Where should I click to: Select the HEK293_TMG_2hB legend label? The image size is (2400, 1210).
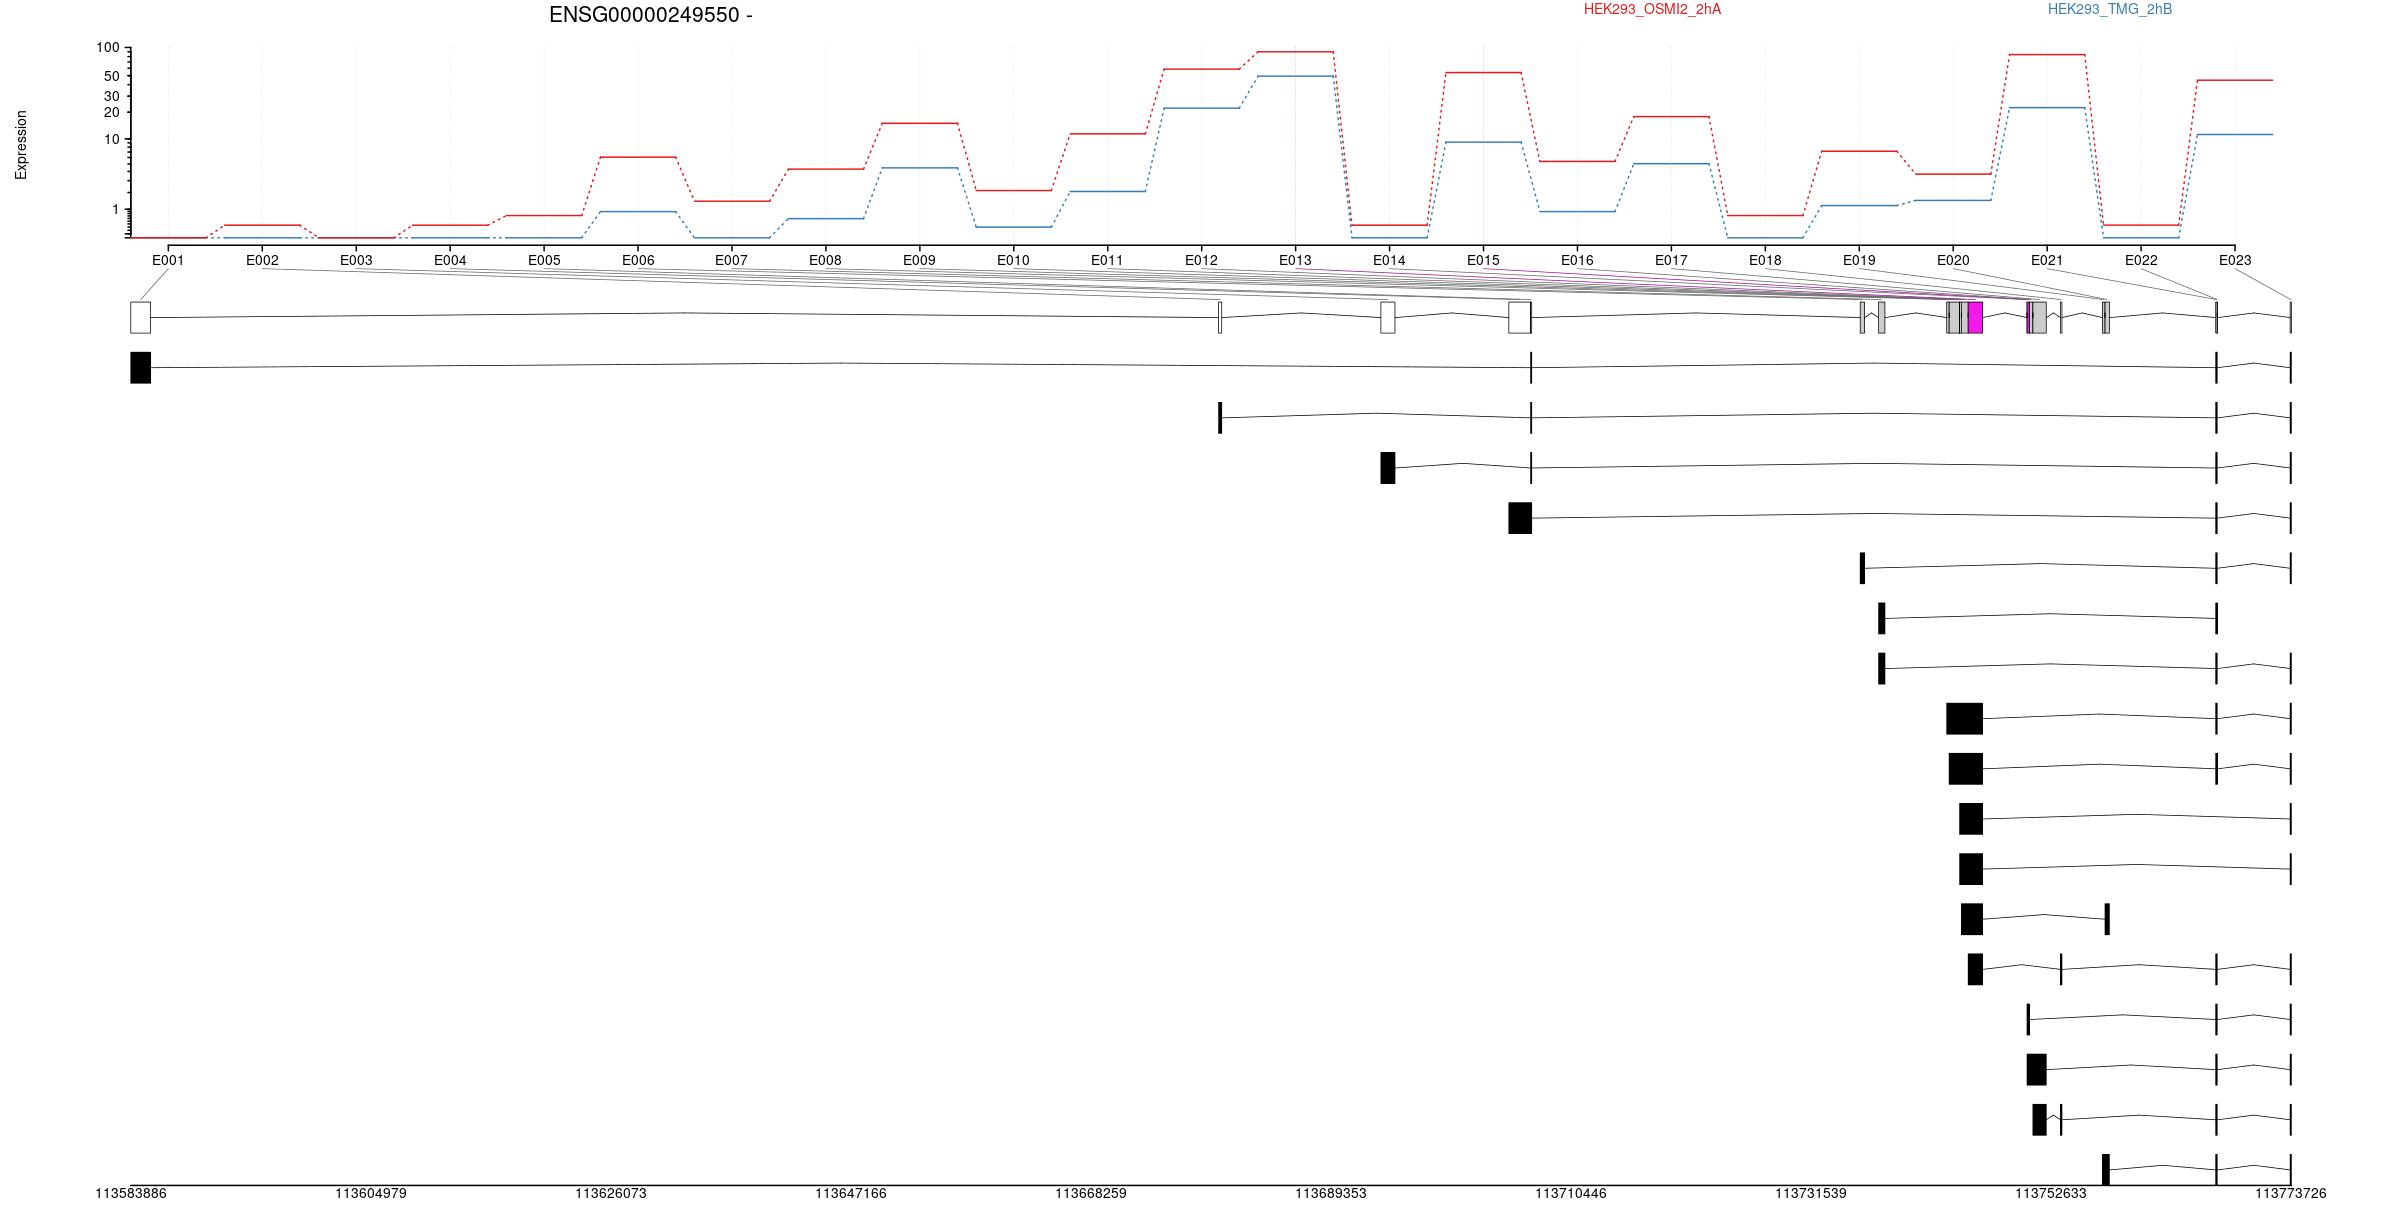coord(2110,9)
